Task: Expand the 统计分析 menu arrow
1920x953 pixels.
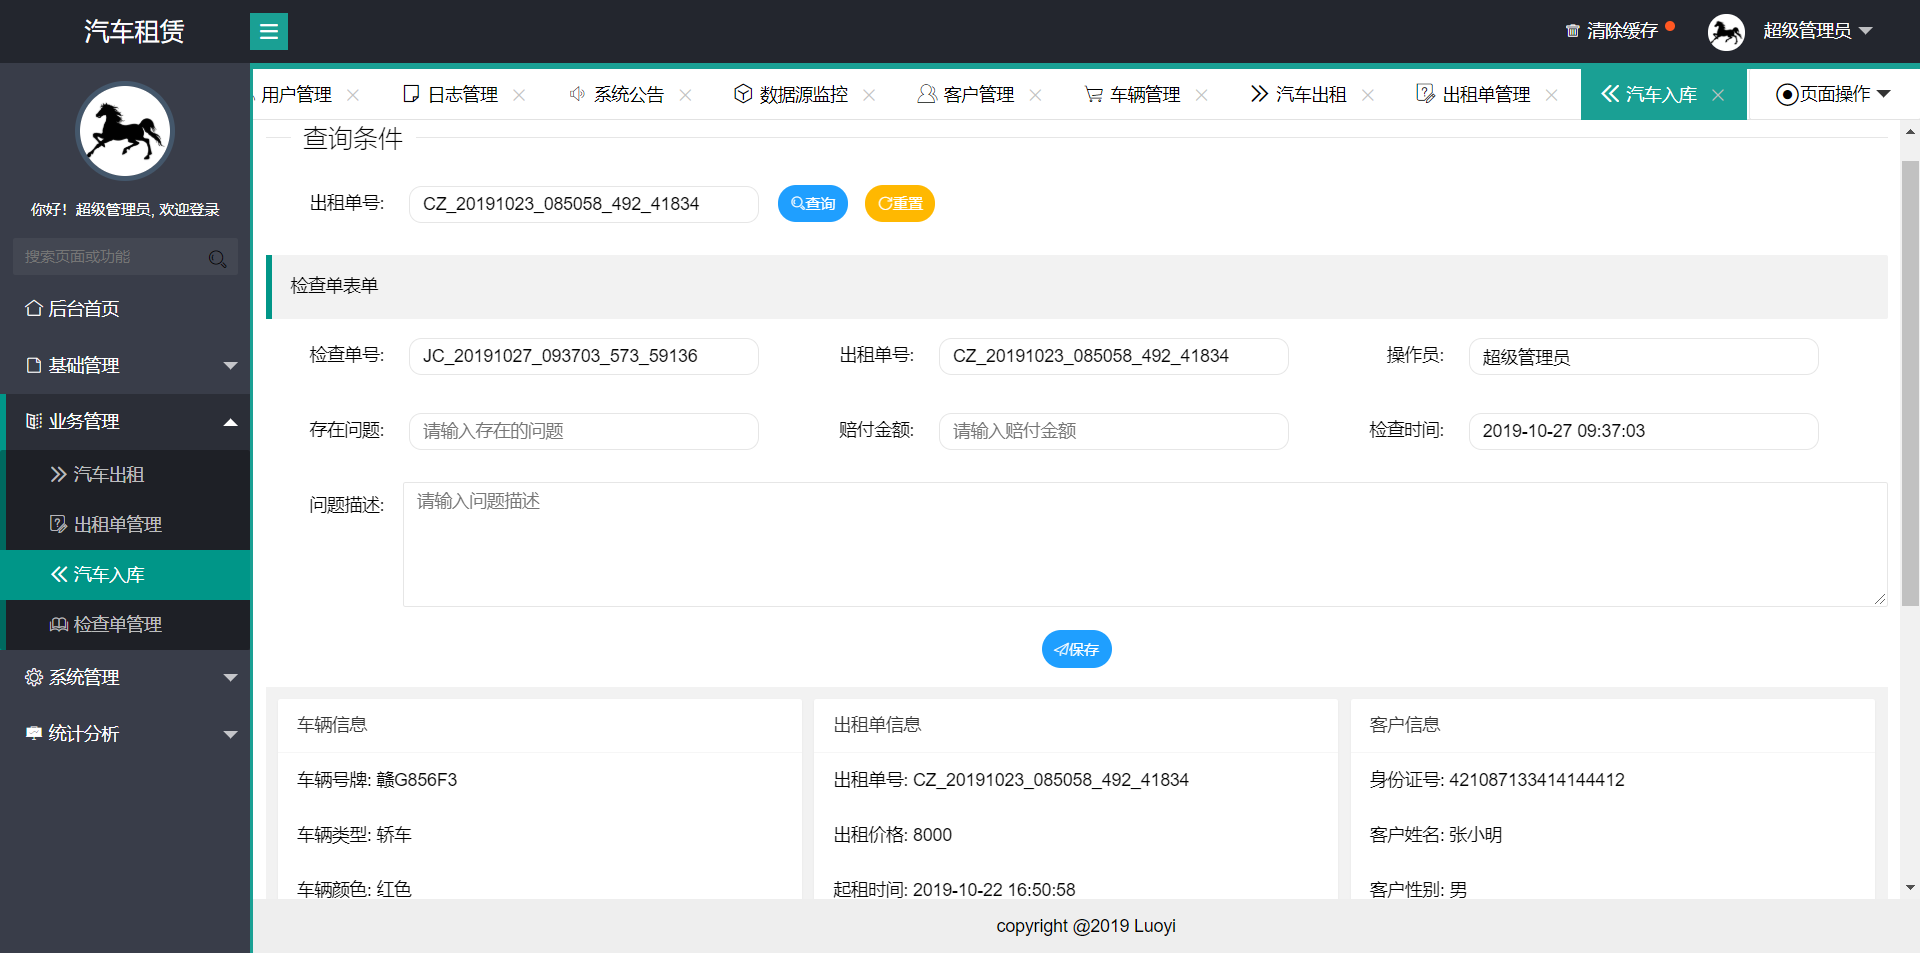Action: tap(230, 734)
